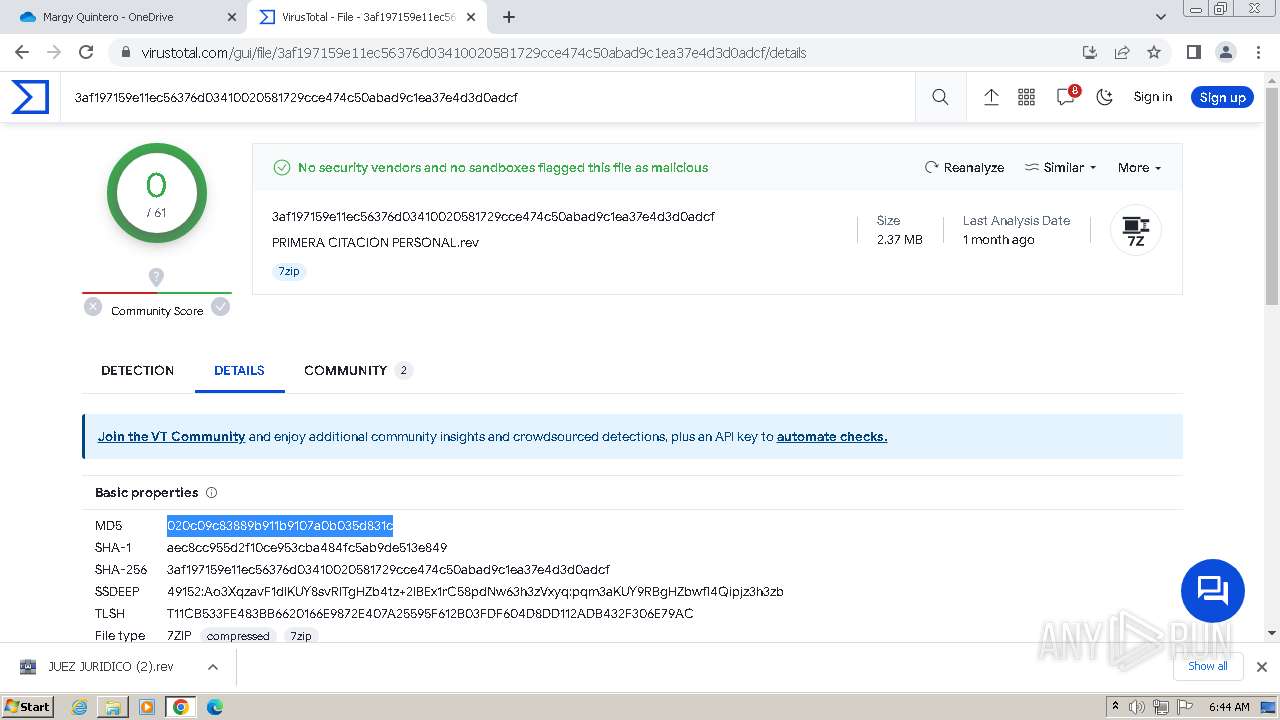Click the Reanalyze refresh icon
1280x720 pixels.
(932, 167)
